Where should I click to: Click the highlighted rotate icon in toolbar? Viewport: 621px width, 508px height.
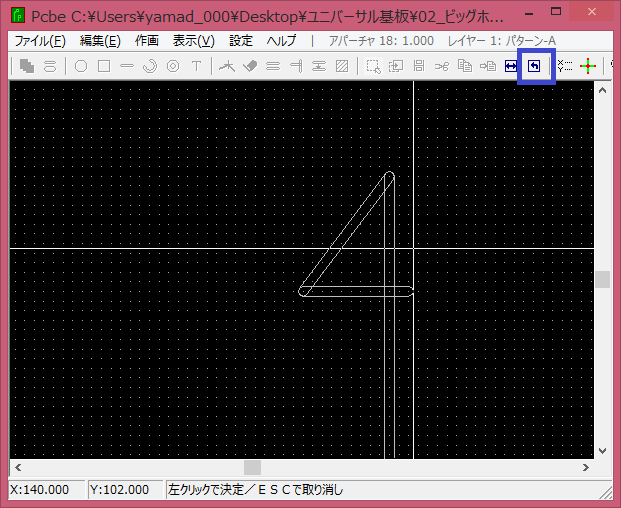point(535,66)
